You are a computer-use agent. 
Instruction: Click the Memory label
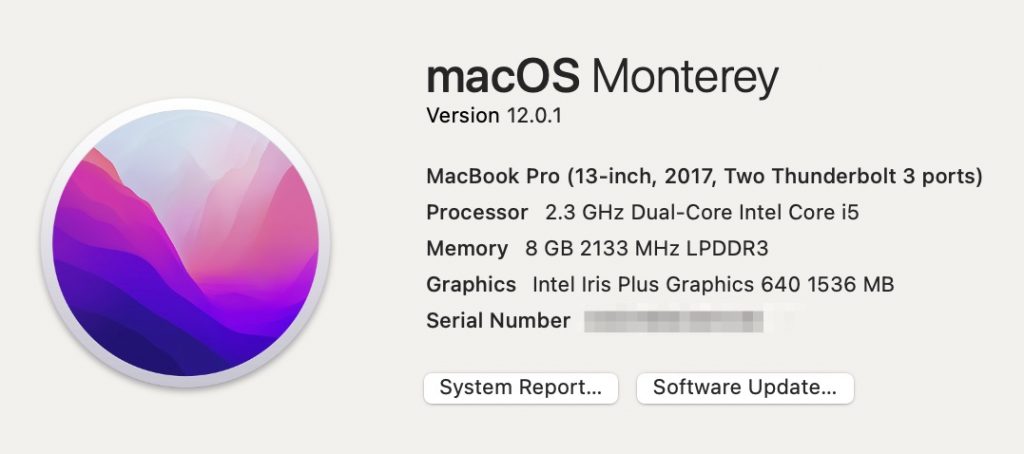pyautogui.click(x=467, y=249)
